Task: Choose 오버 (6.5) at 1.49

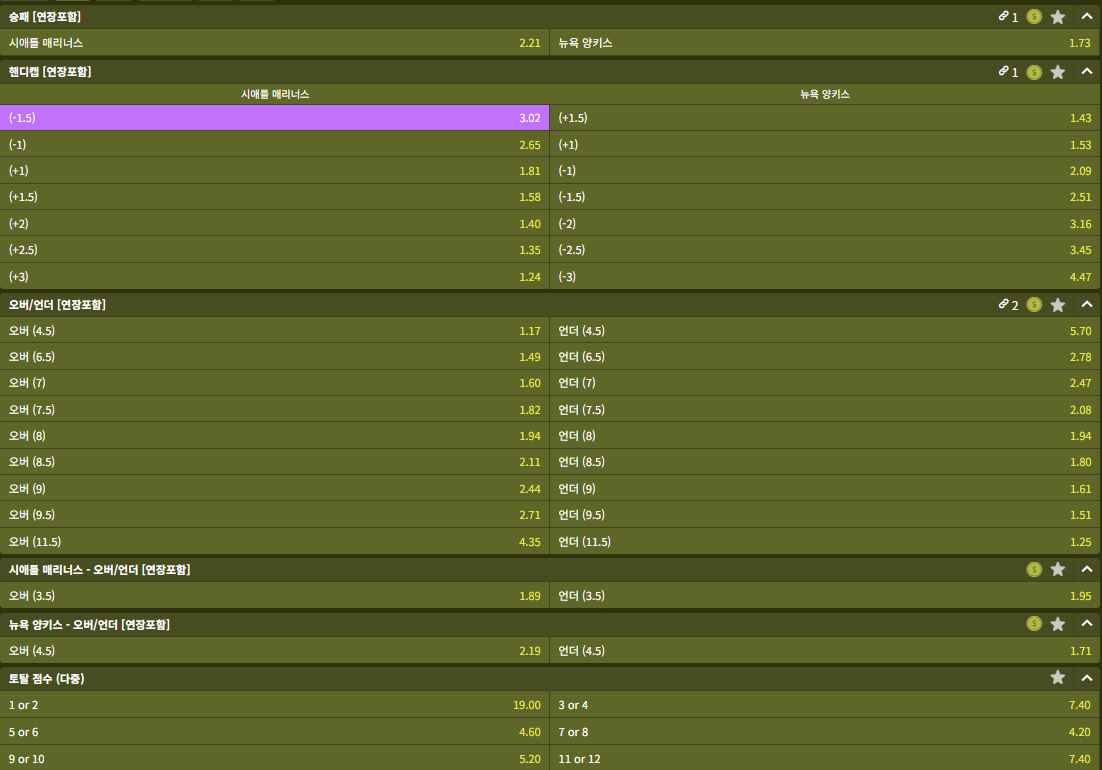Action: click(x=274, y=356)
